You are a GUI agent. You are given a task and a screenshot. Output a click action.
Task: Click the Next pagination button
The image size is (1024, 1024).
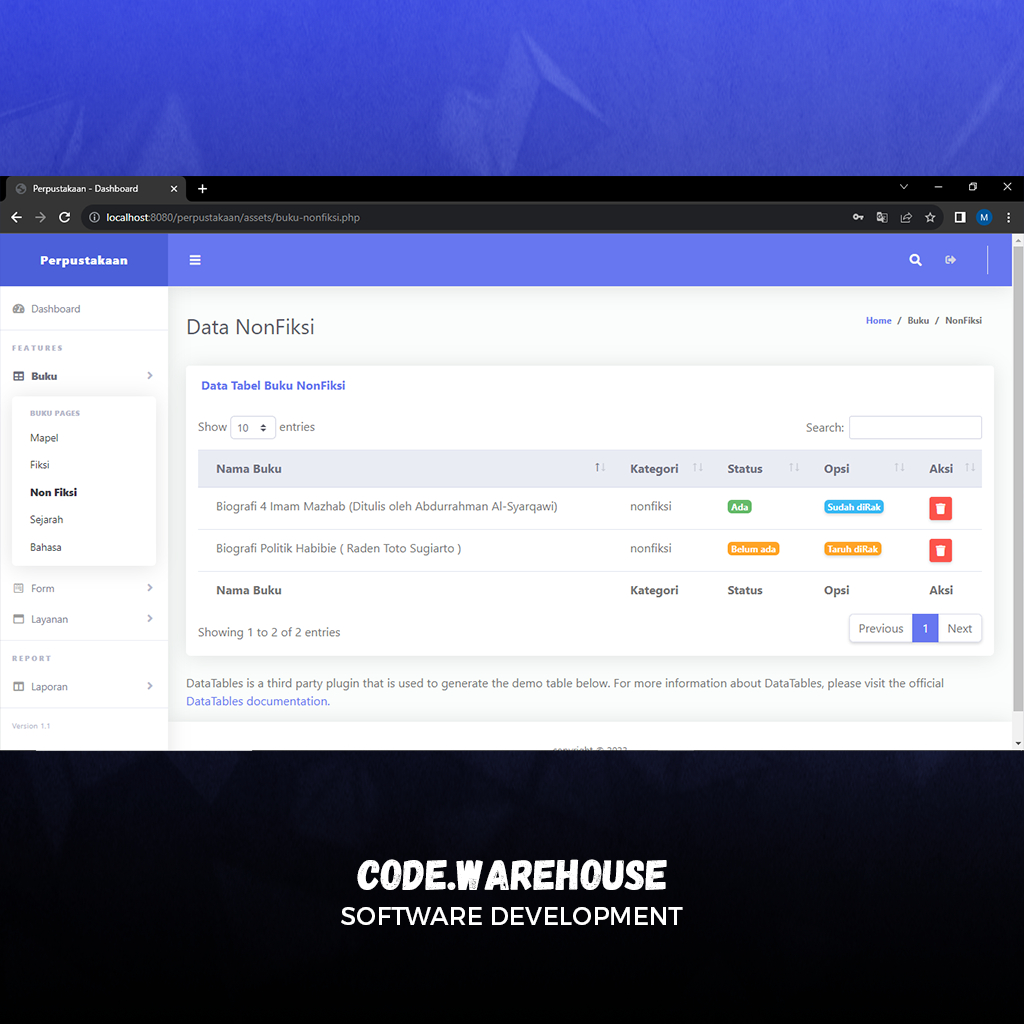[x=959, y=628]
